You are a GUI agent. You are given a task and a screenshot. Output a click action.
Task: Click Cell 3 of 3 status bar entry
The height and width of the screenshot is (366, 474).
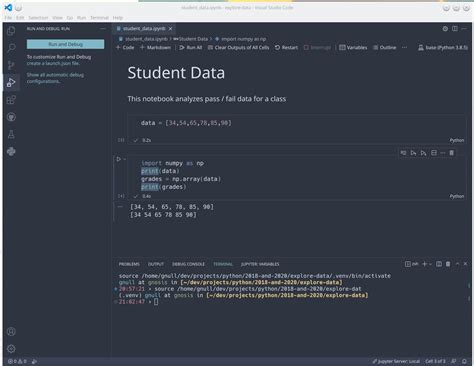point(435,361)
